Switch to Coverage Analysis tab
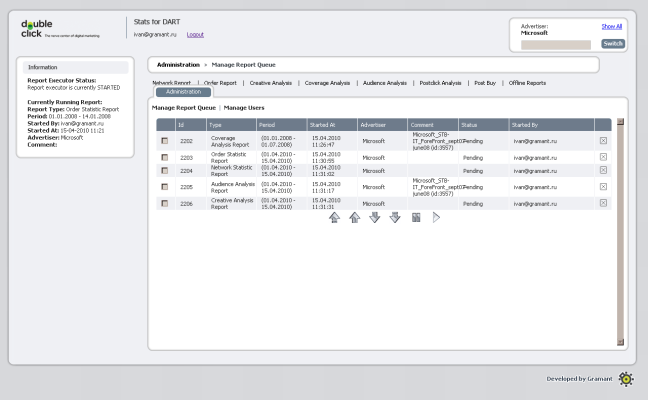Screen dimensions: 648x400 tap(327, 83)
